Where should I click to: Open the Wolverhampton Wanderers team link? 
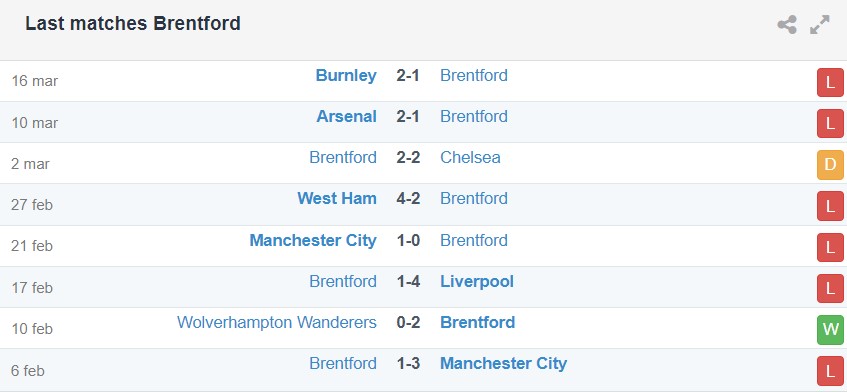(x=277, y=322)
